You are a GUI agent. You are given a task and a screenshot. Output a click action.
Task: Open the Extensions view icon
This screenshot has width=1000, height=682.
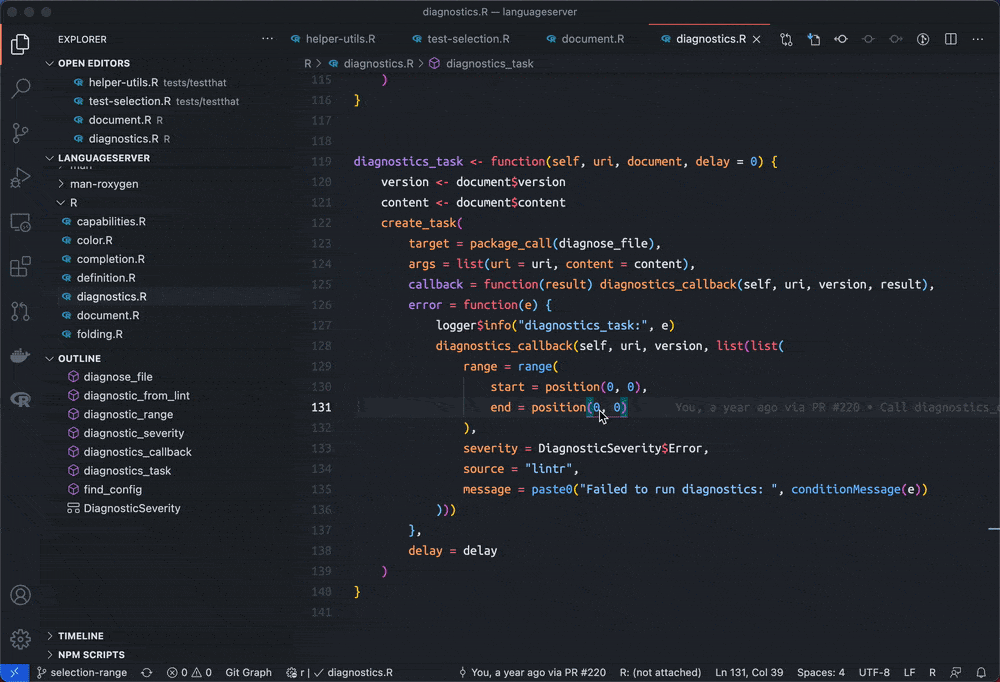[20, 267]
